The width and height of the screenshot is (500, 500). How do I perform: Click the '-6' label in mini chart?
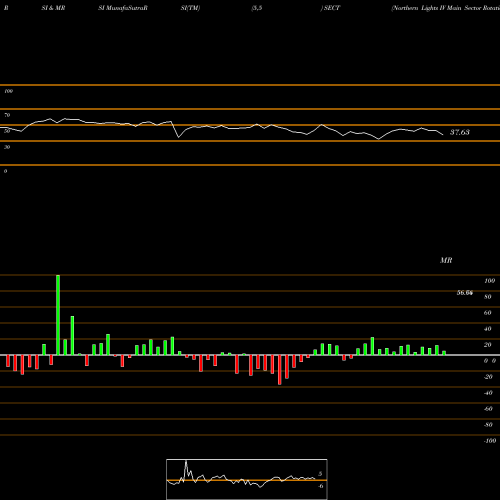(320, 486)
